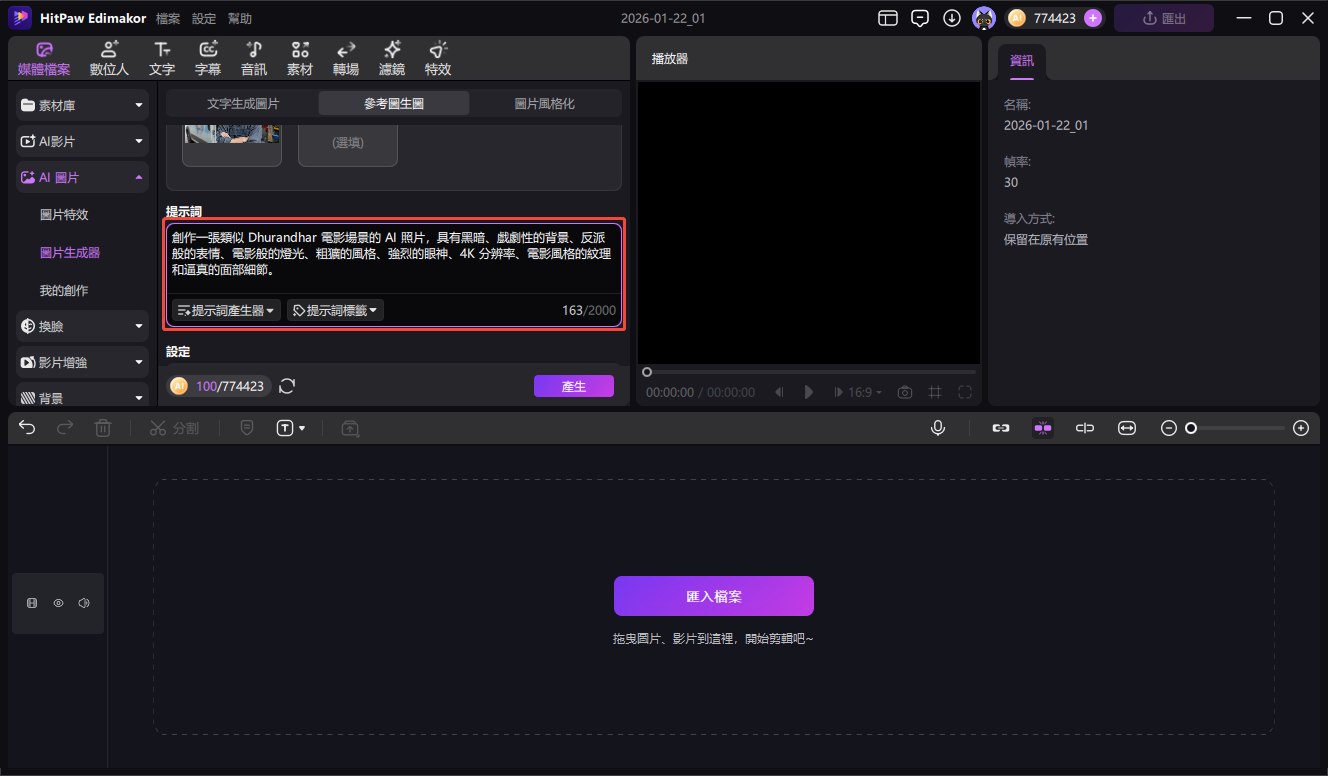Take a snapshot with the camera icon
The width and height of the screenshot is (1328, 776).
(x=905, y=392)
